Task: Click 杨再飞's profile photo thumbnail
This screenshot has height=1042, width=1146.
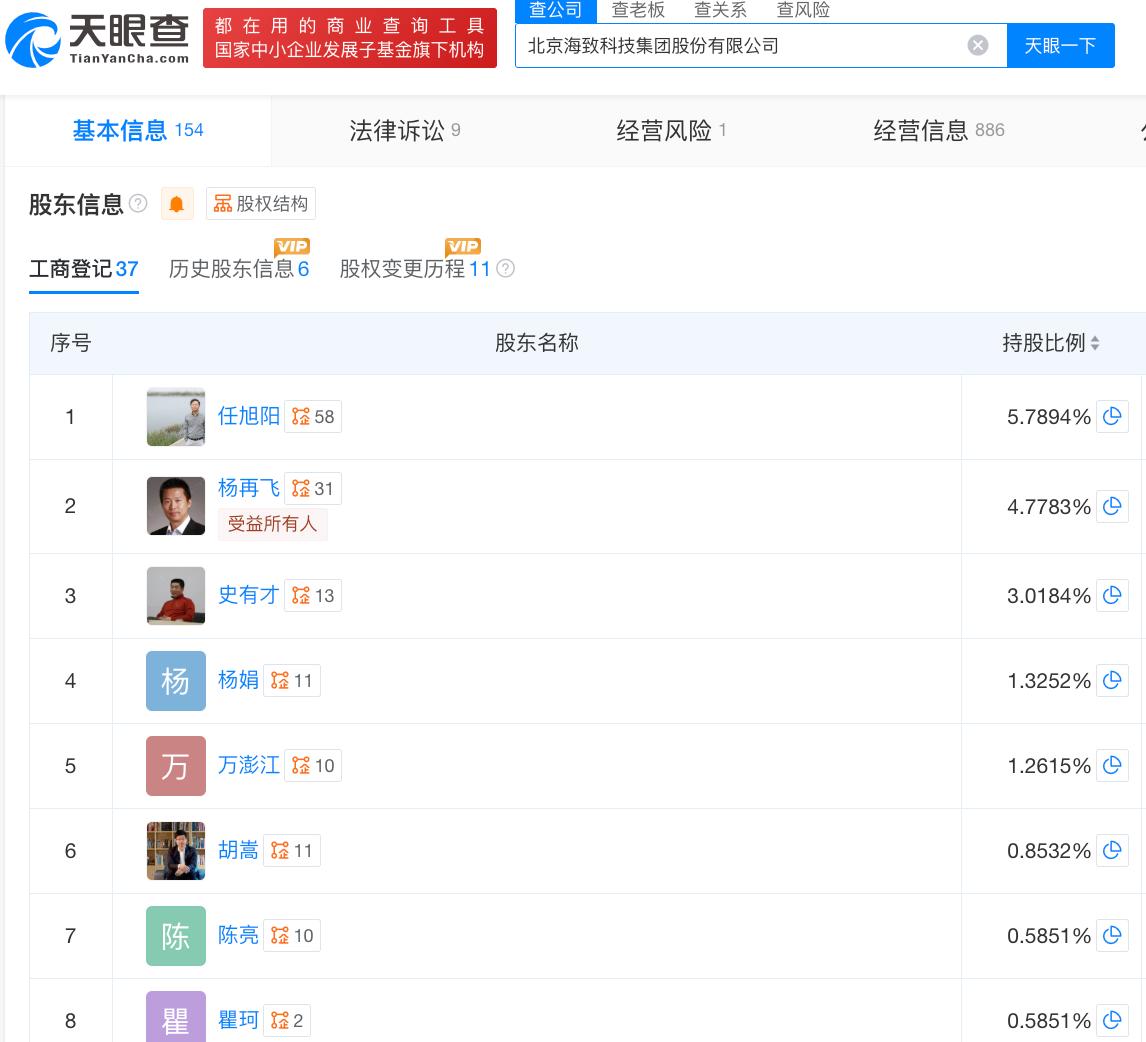Action: coord(176,505)
